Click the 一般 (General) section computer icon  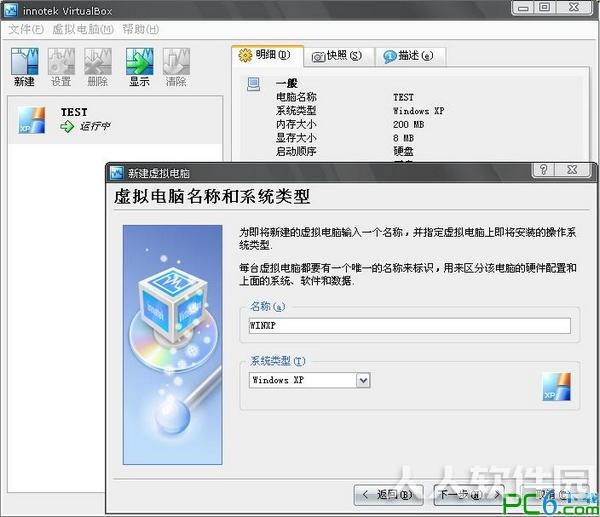coord(253,84)
